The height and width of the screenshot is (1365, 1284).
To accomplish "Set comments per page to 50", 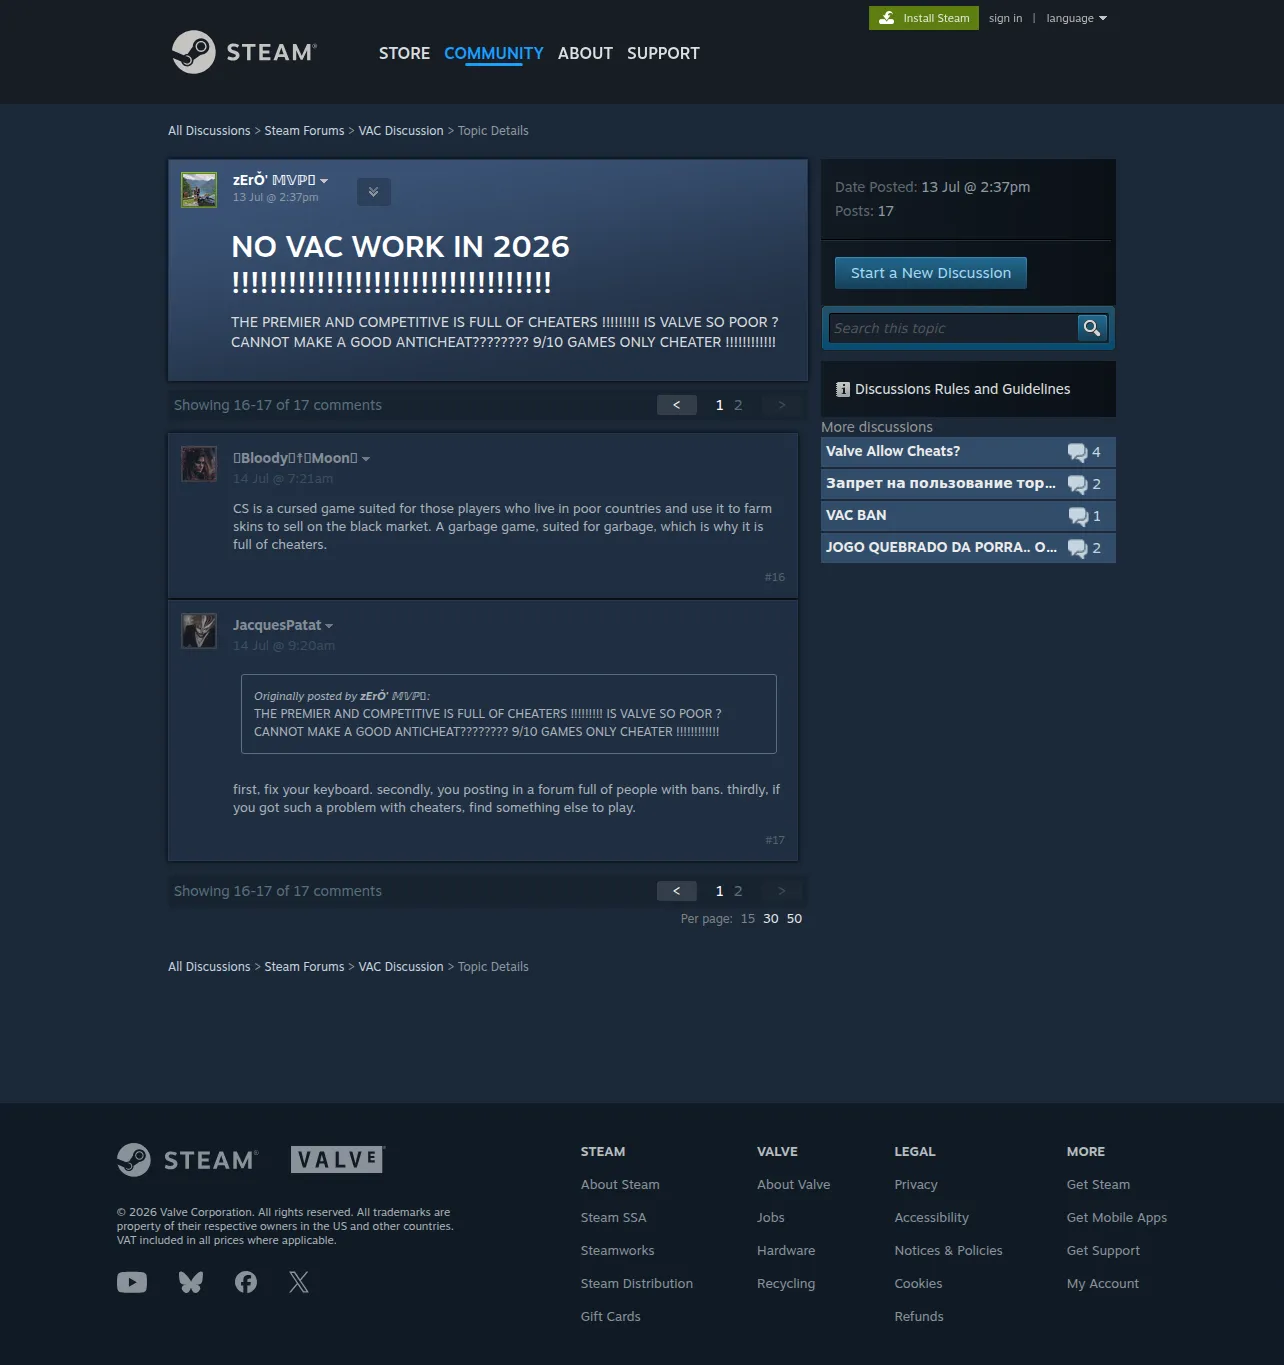I will (794, 919).
